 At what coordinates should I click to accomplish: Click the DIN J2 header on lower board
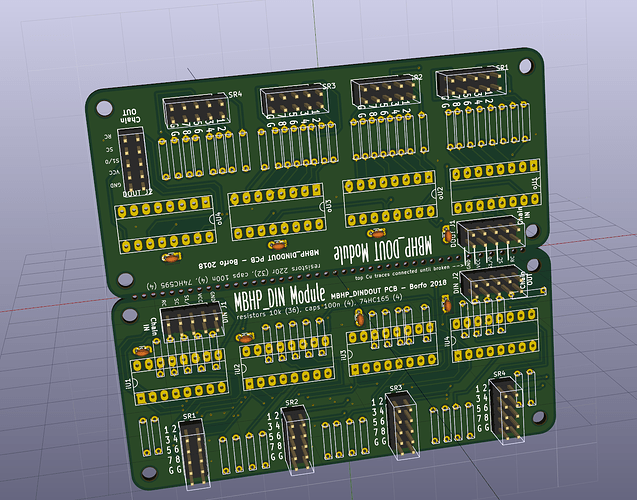point(492,283)
